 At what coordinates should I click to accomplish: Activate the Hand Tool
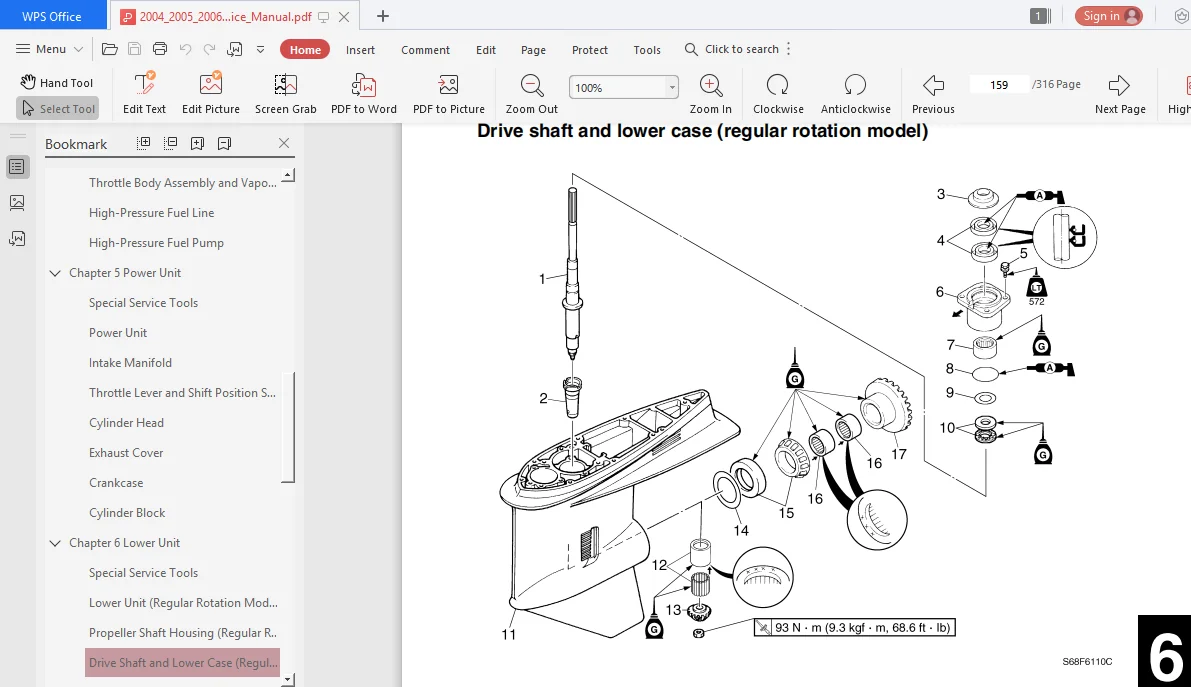57,82
